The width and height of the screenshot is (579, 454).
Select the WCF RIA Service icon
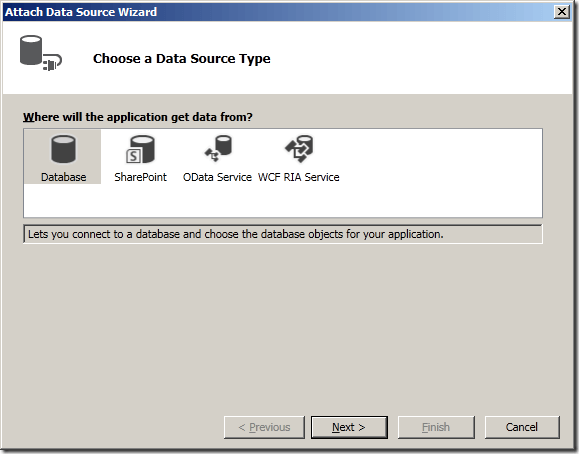click(x=299, y=149)
